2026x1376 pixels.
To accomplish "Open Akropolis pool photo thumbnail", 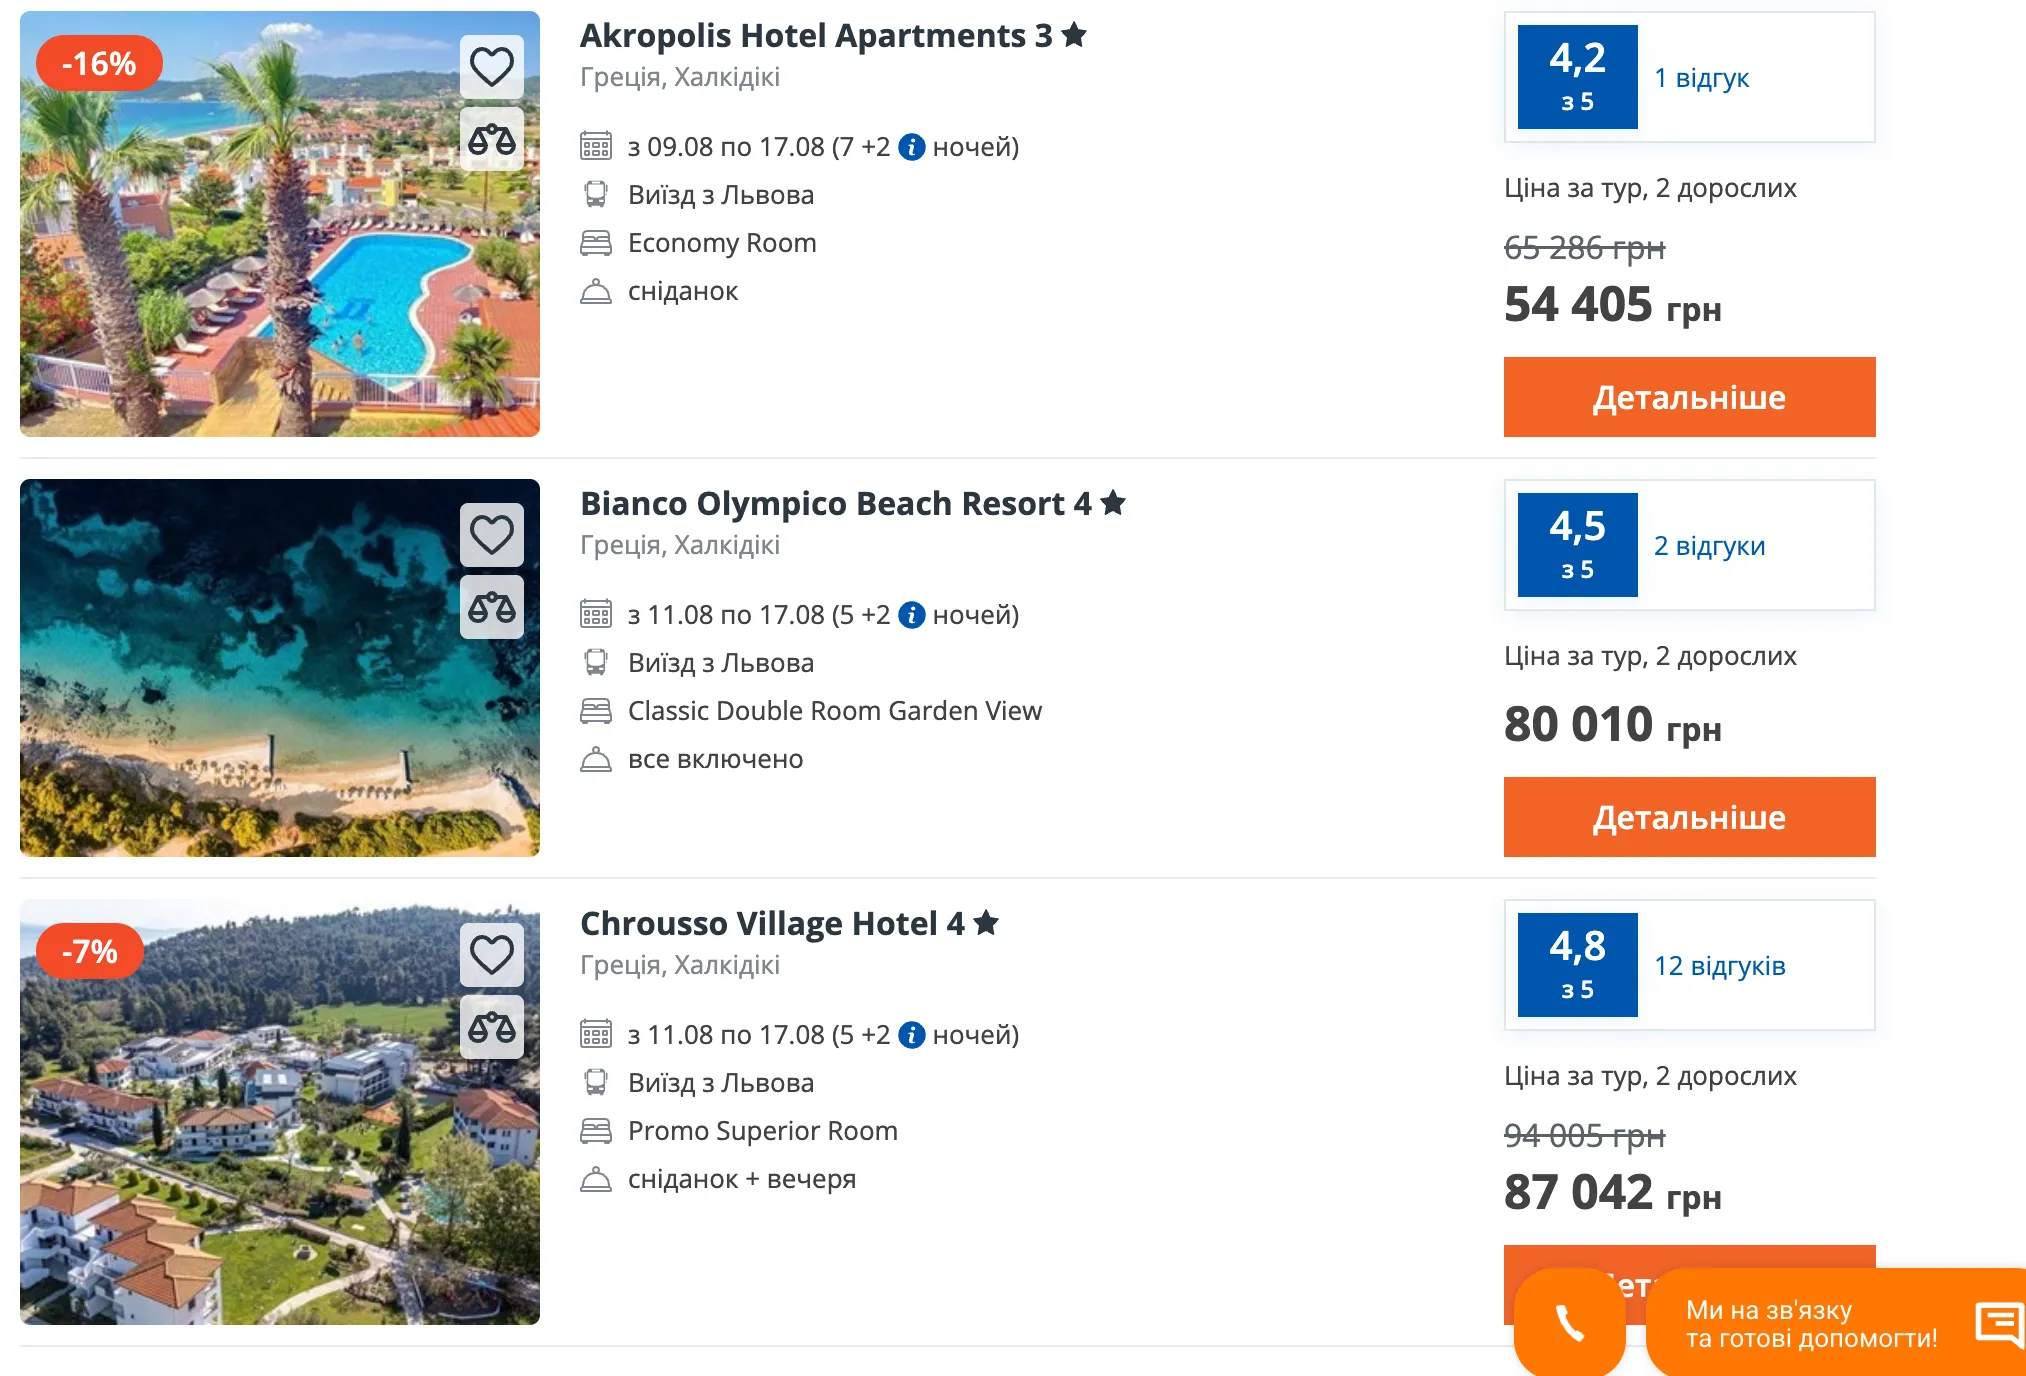I will (280, 224).
